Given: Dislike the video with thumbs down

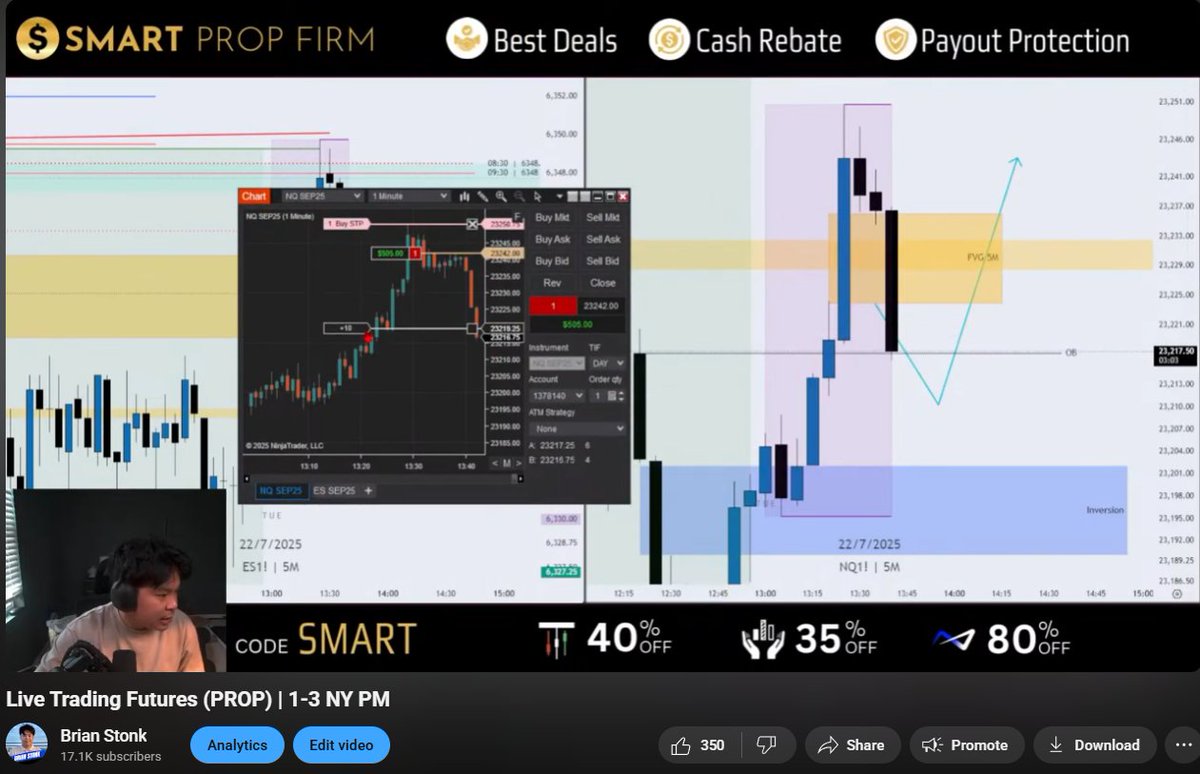Looking at the screenshot, I should (766, 745).
